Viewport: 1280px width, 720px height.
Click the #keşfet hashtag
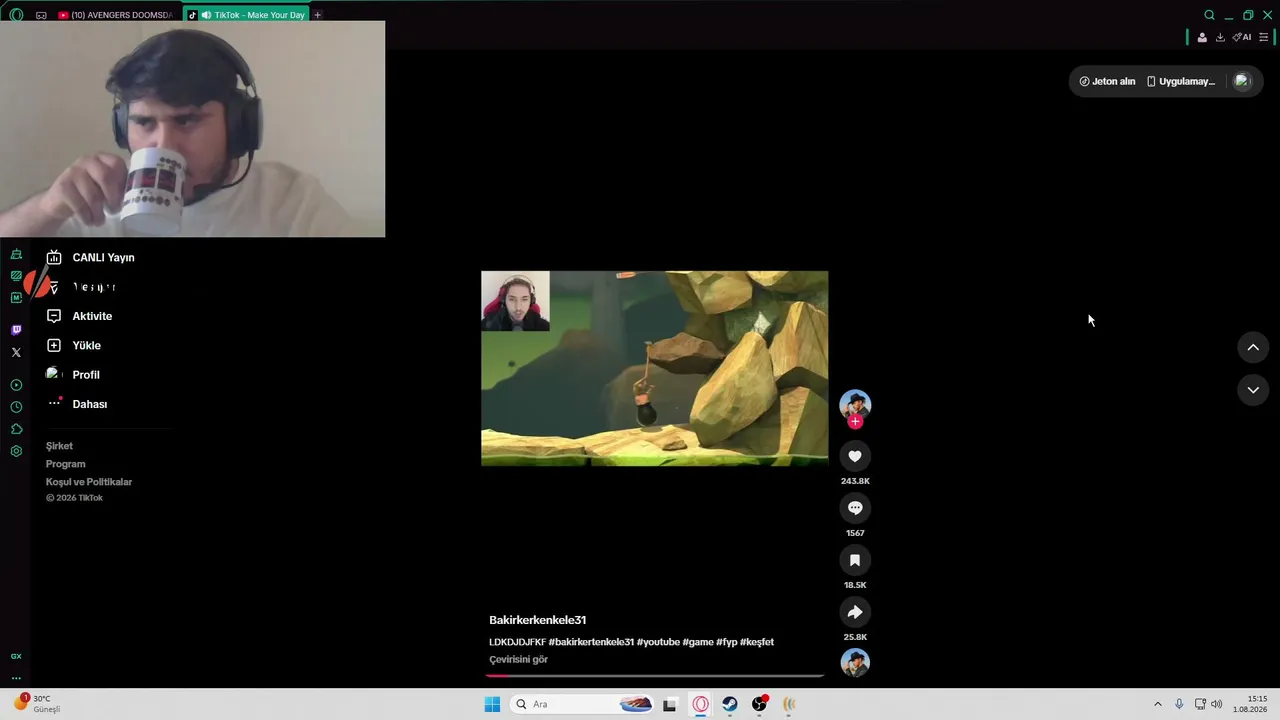(x=757, y=642)
